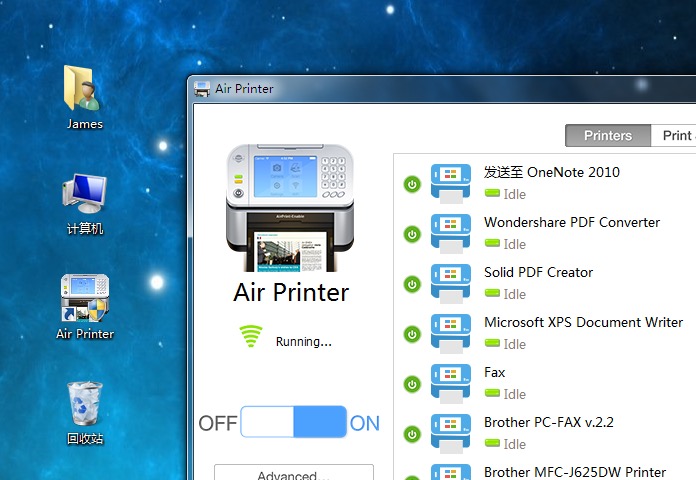Select the Wondershare PDF Converter name
Viewport: 696px width, 480px height.
(x=572, y=222)
